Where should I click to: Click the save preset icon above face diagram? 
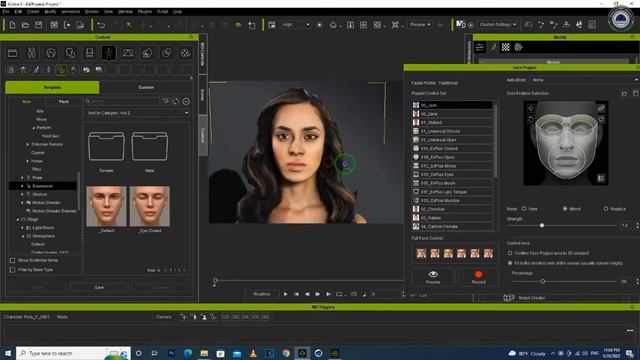click(636, 93)
